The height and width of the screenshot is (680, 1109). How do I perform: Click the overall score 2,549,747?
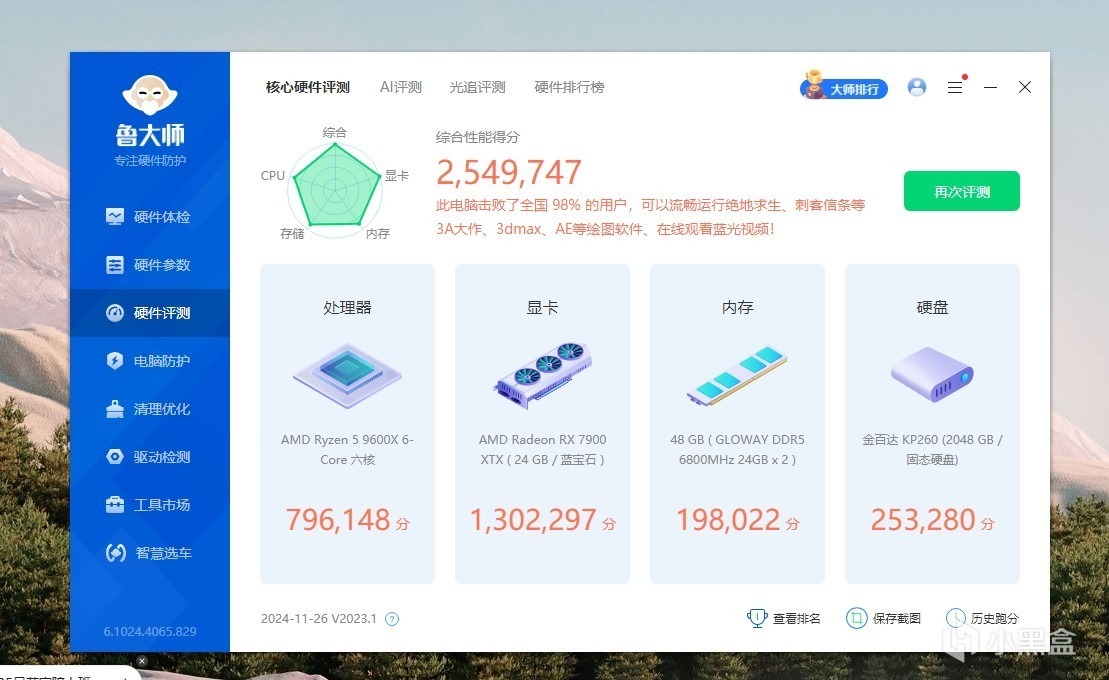[509, 173]
